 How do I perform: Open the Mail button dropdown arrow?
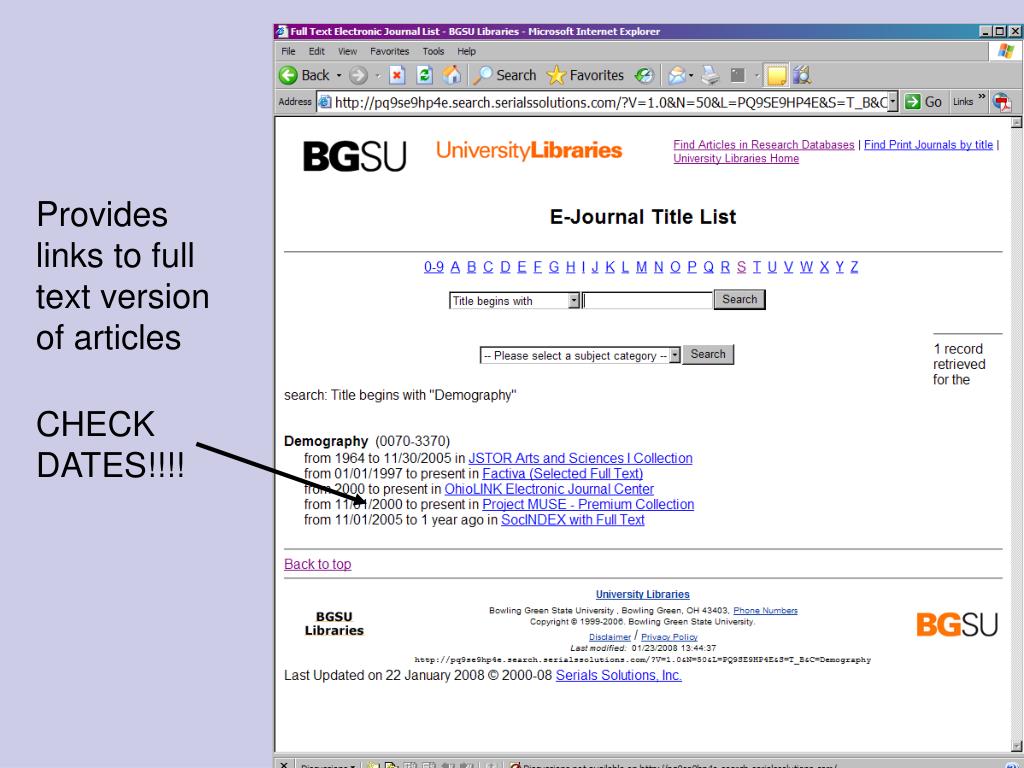(691, 76)
